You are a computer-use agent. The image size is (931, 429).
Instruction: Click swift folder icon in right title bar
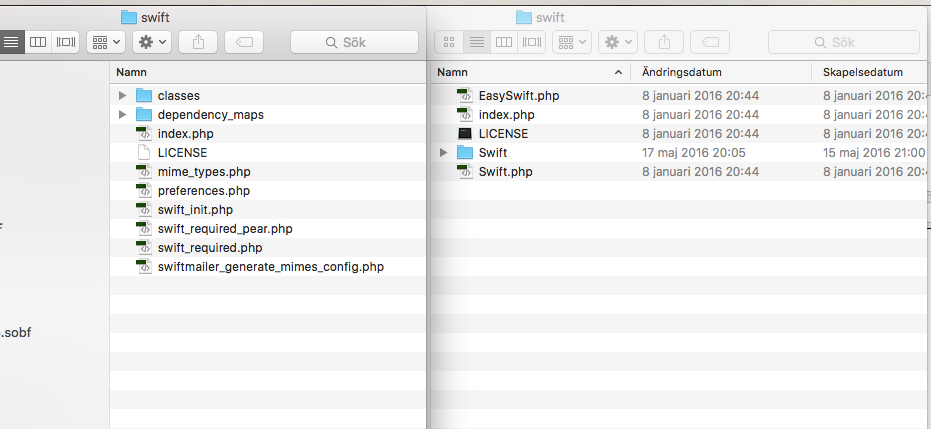tap(524, 17)
